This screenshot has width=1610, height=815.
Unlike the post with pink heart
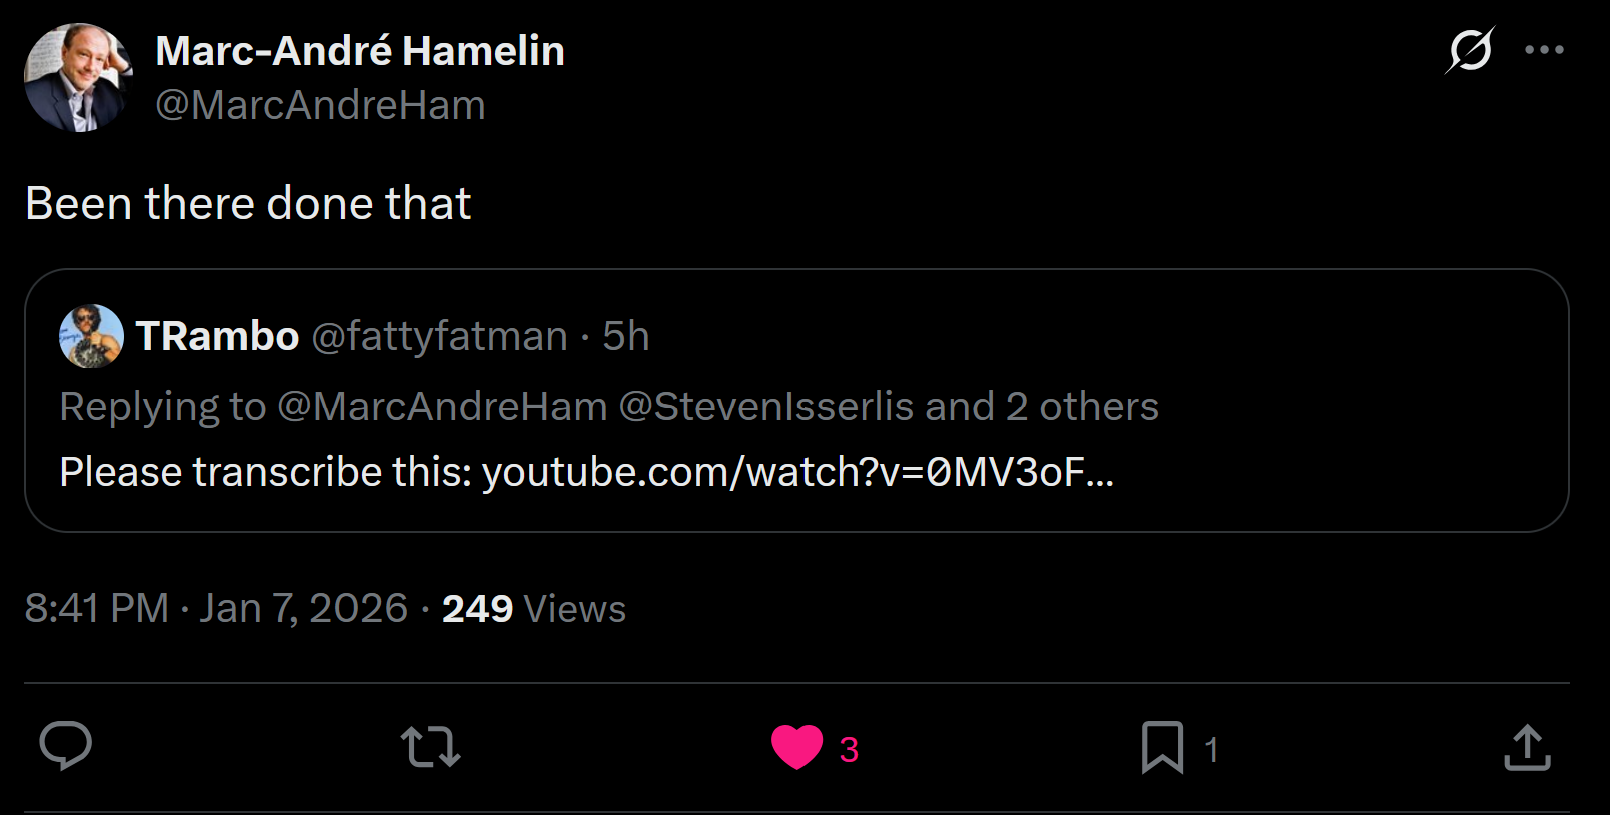796,747
